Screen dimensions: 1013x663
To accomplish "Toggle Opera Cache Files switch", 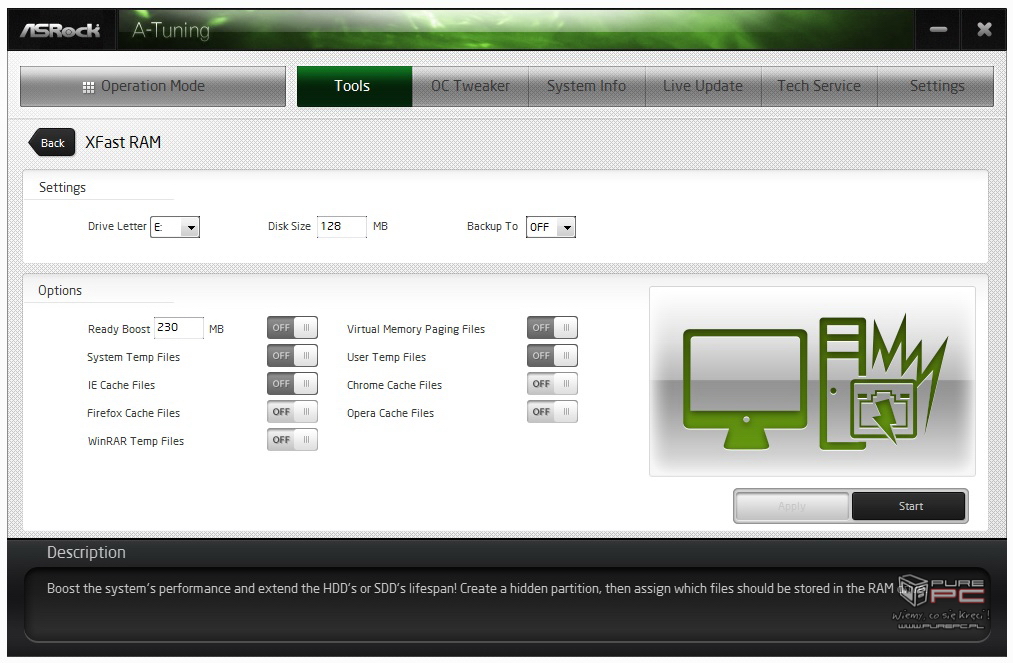I will point(552,412).
